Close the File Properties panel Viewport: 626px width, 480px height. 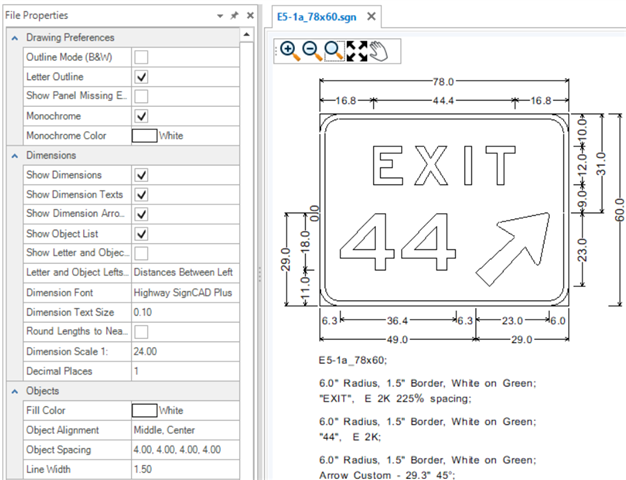tap(249, 17)
